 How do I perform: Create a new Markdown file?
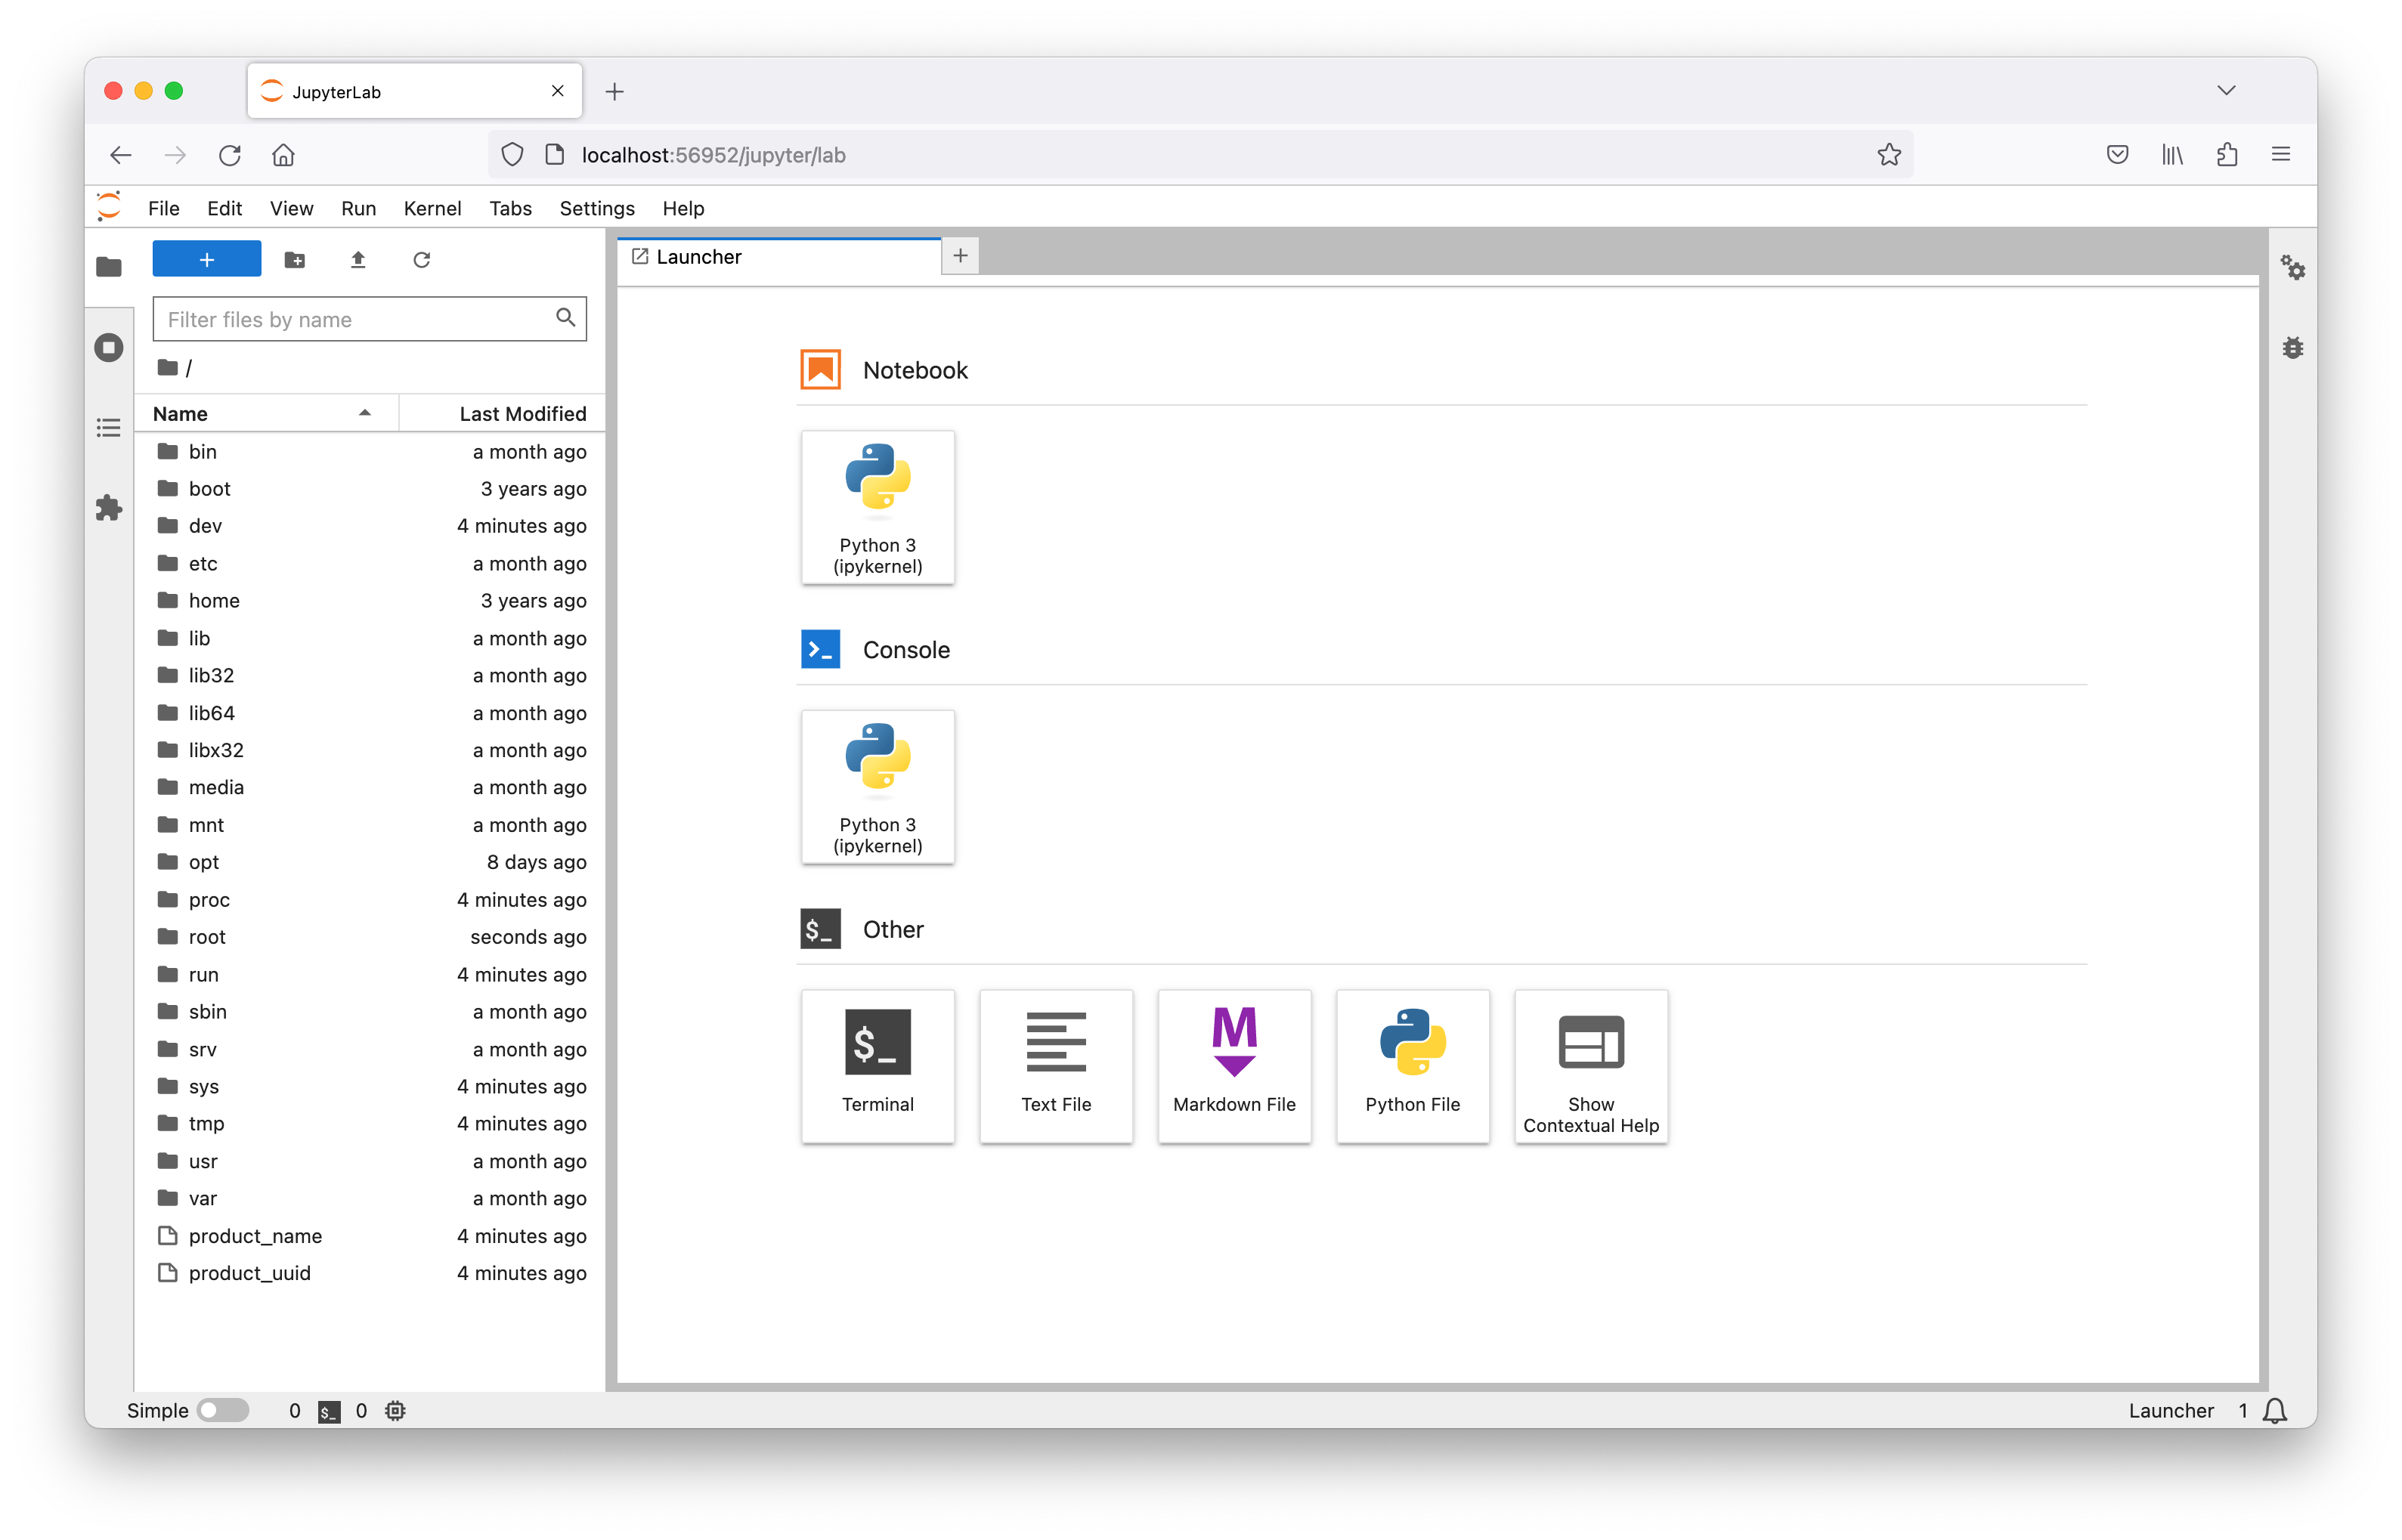tap(1234, 1066)
